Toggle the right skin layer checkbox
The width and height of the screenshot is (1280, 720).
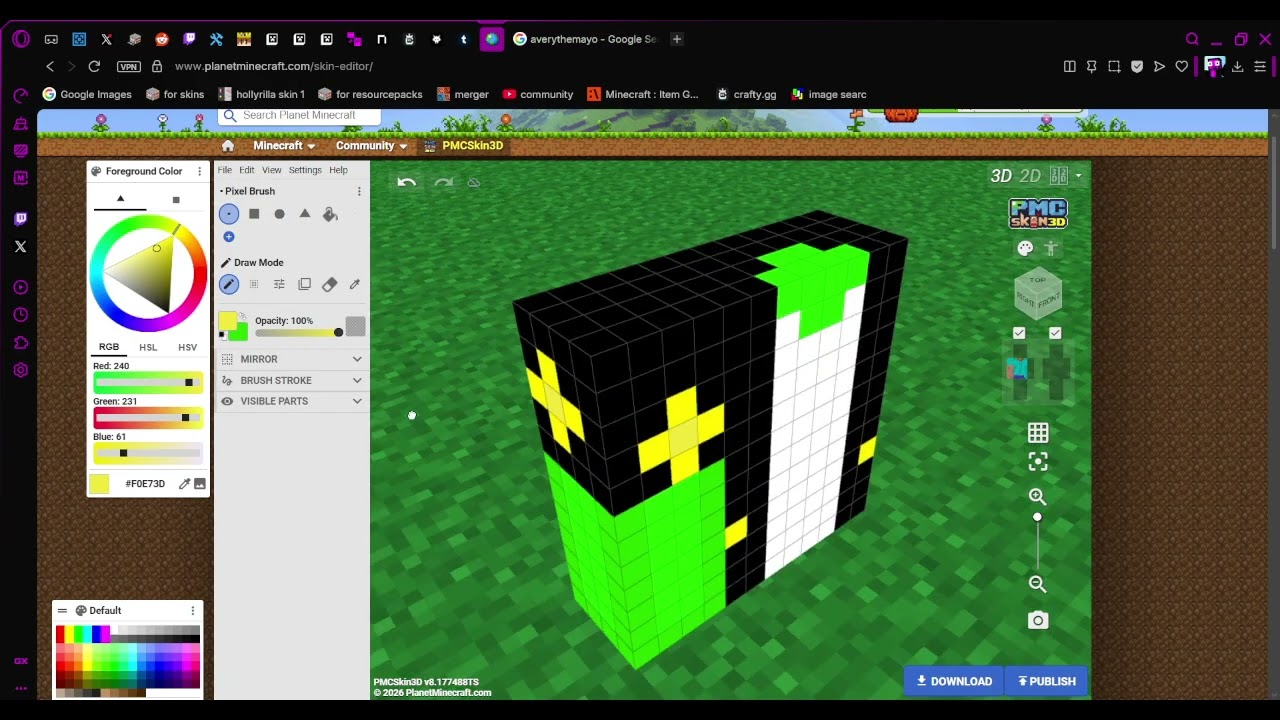point(1055,333)
